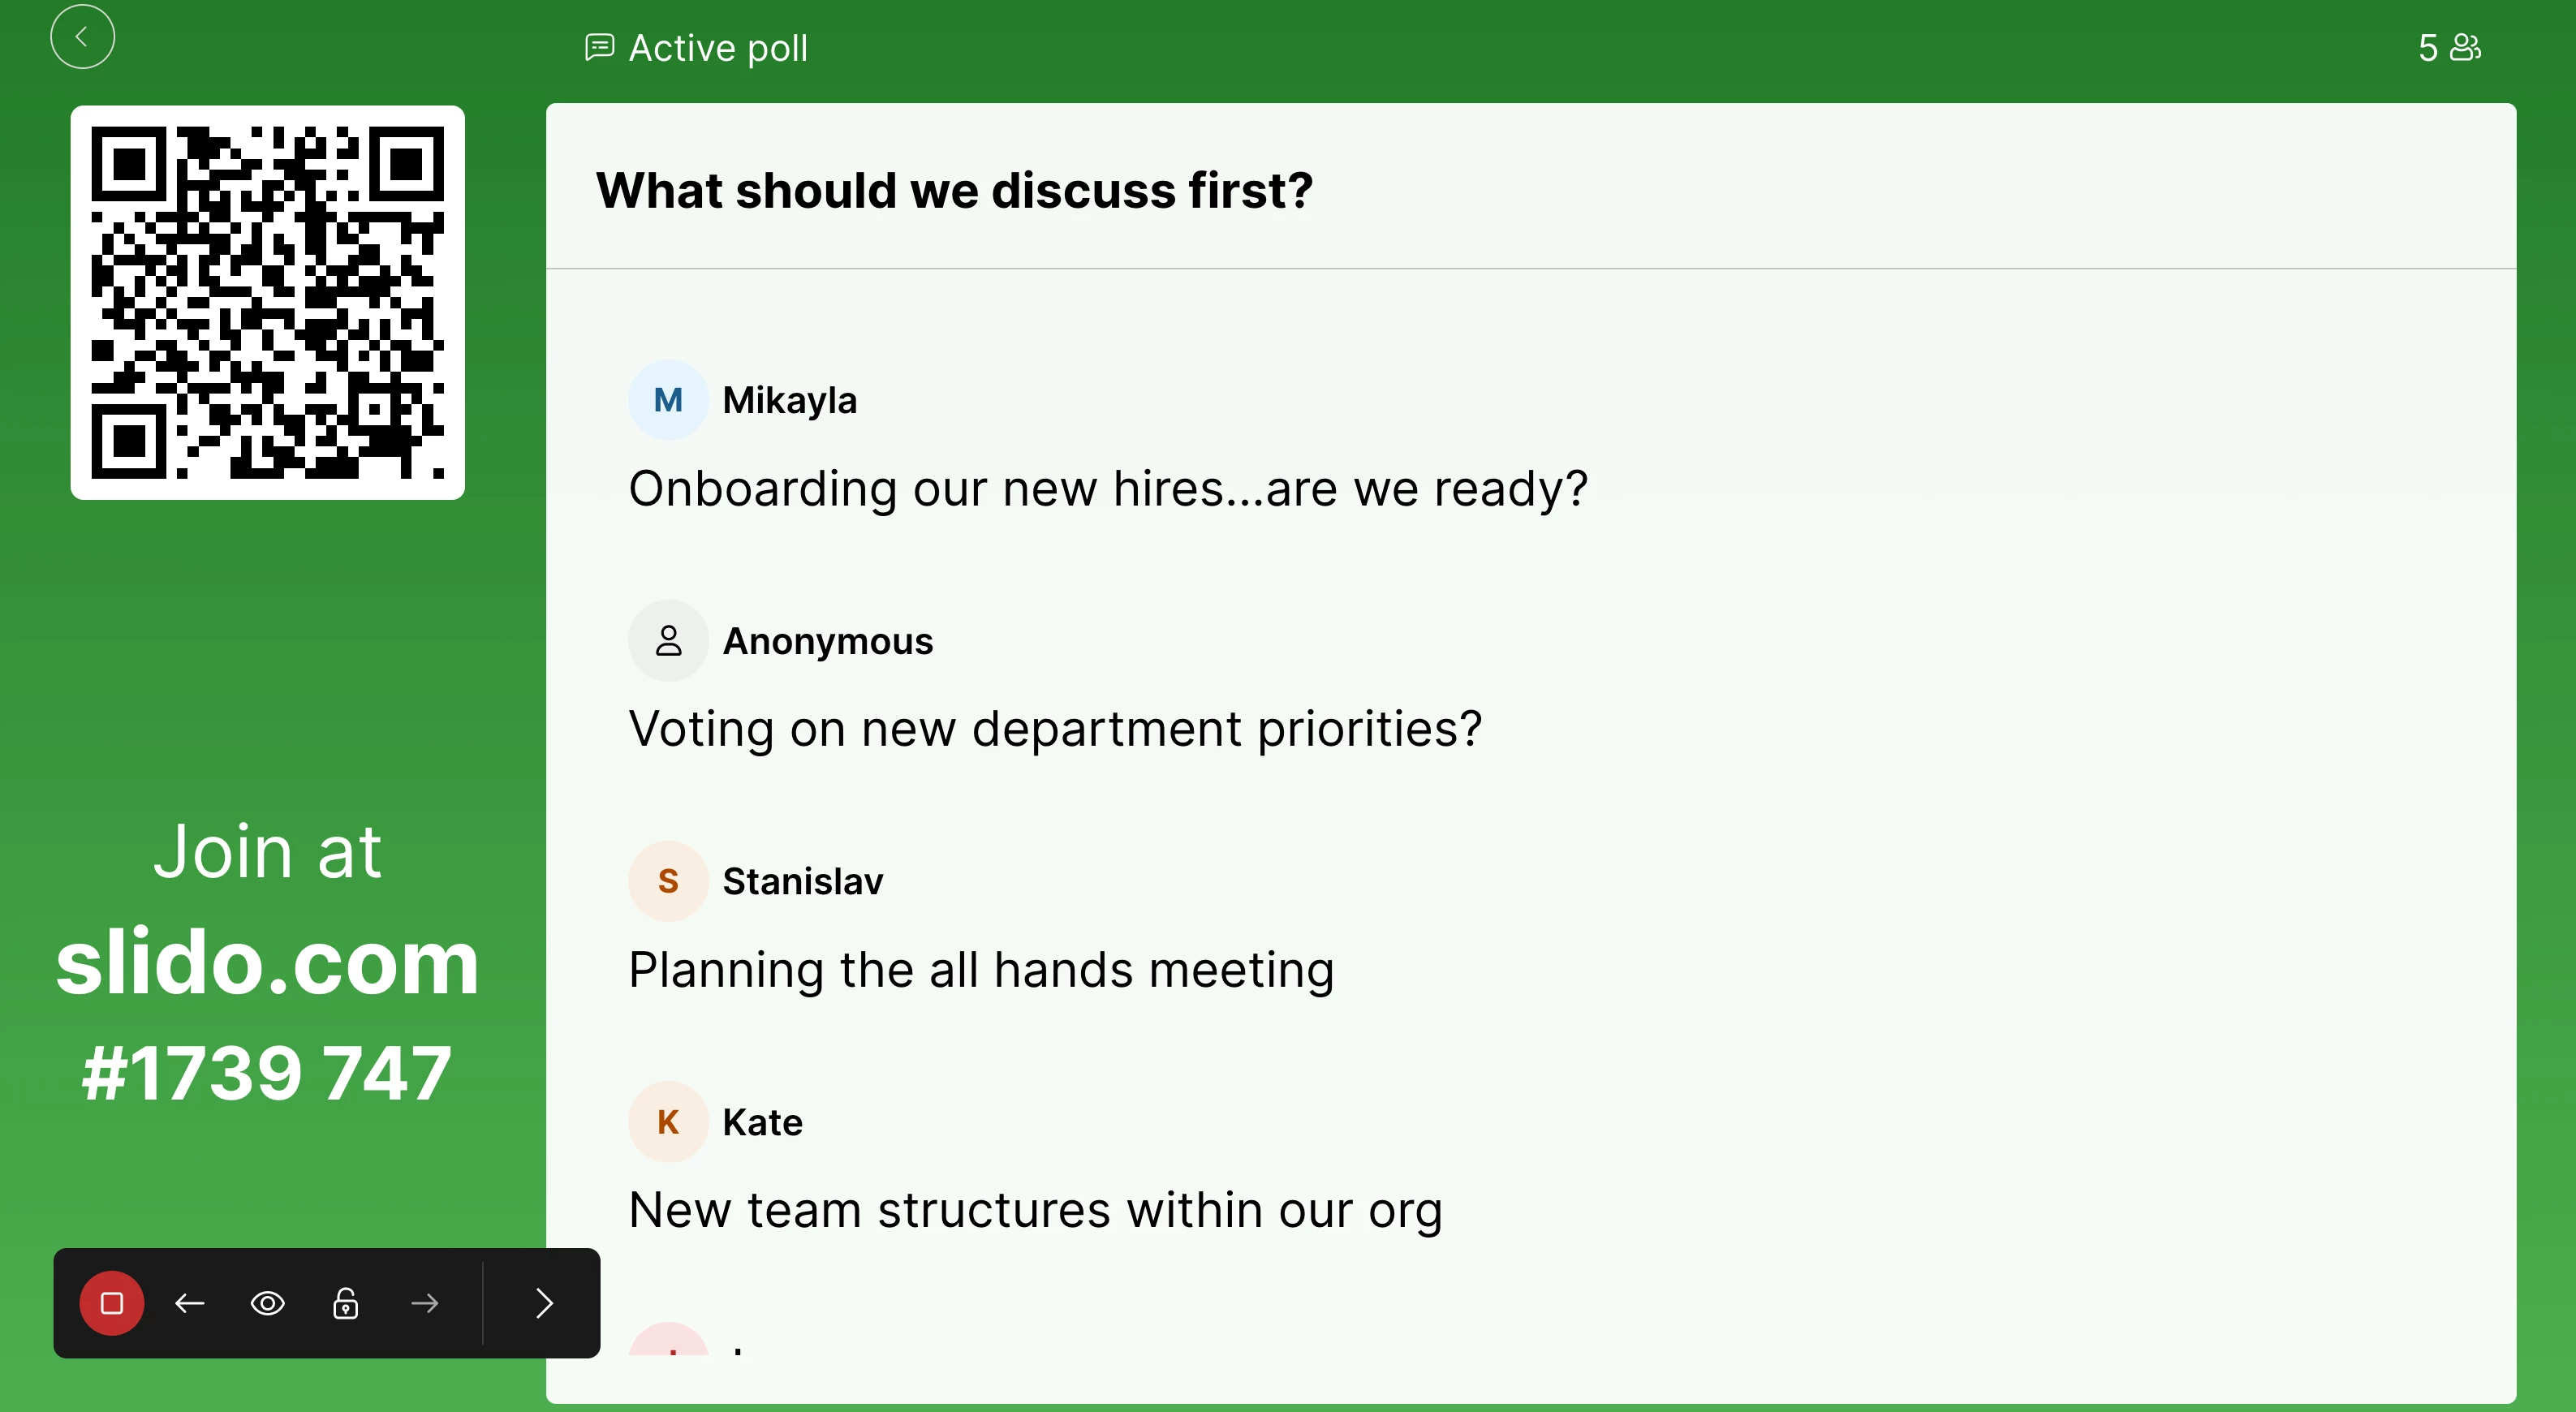Click Kate's avatar

(x=668, y=1122)
